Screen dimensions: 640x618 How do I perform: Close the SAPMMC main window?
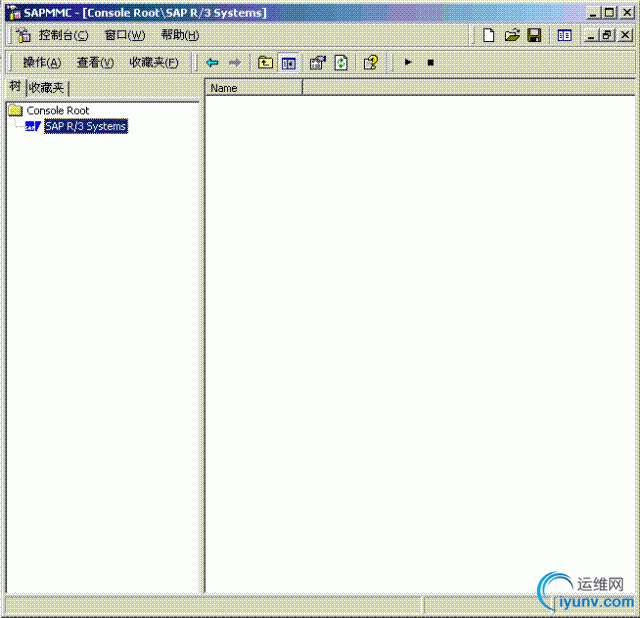pos(627,13)
